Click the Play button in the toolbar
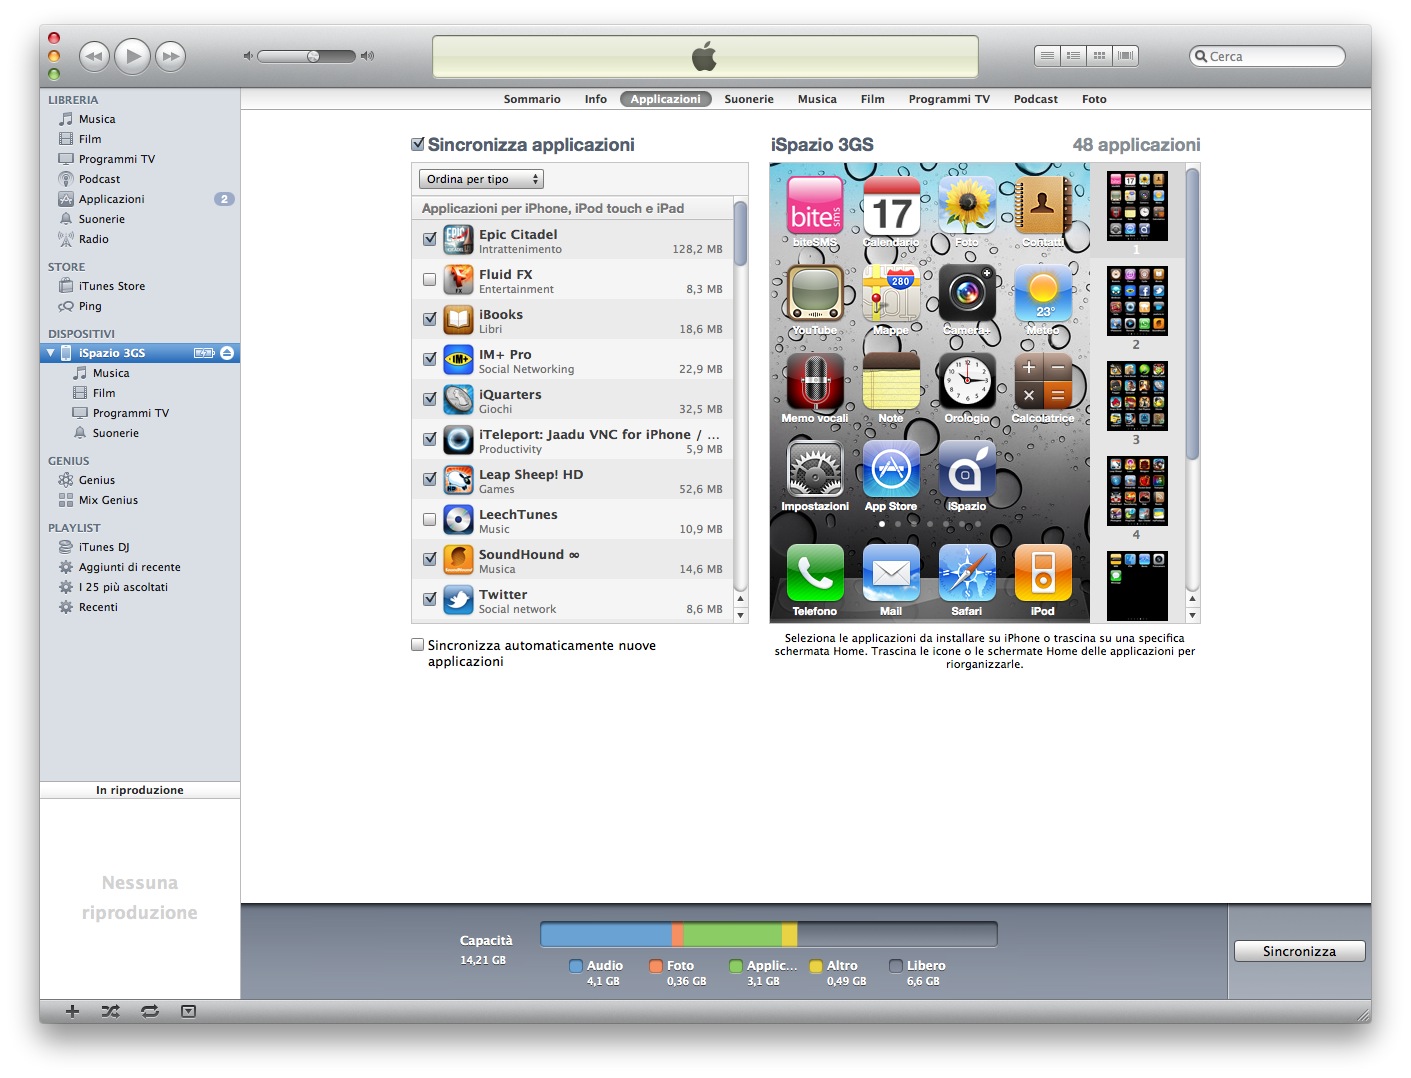The image size is (1411, 1078). (132, 56)
